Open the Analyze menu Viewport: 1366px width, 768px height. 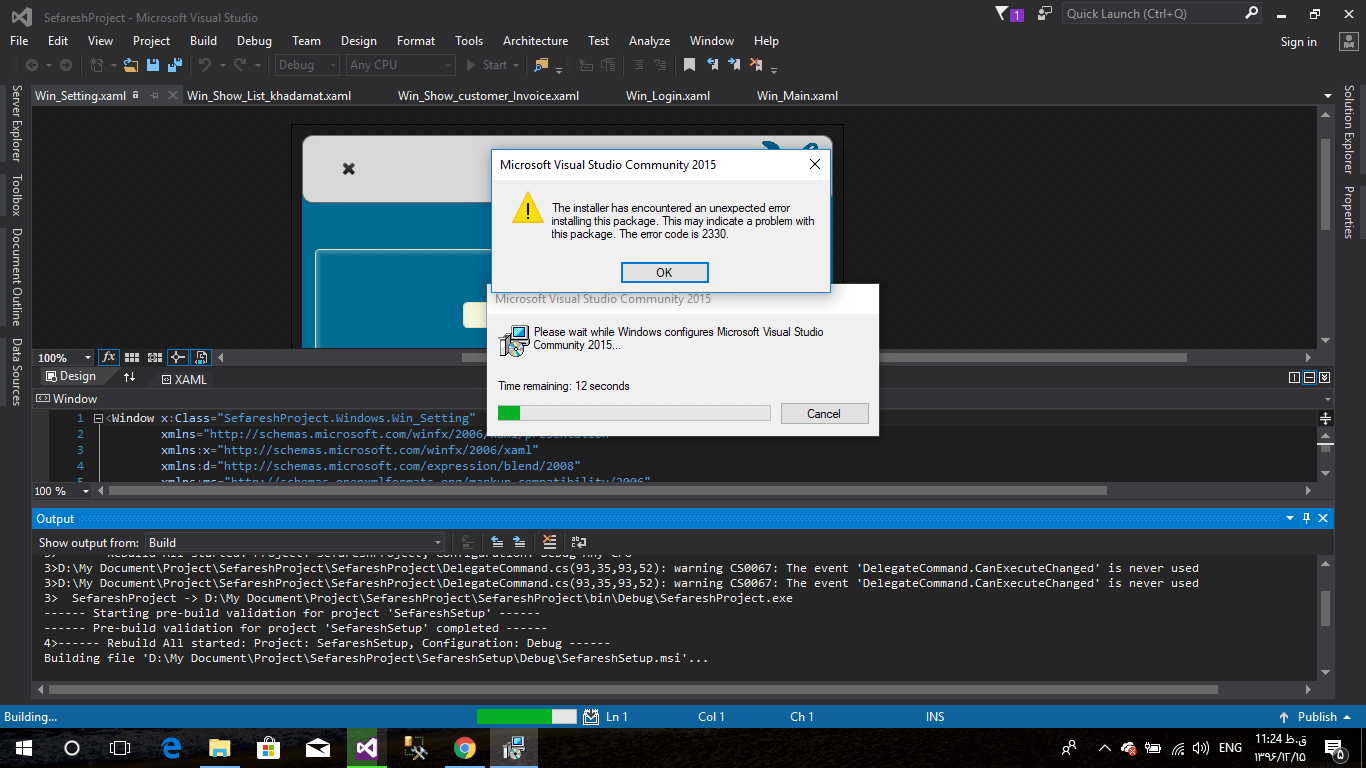click(649, 41)
